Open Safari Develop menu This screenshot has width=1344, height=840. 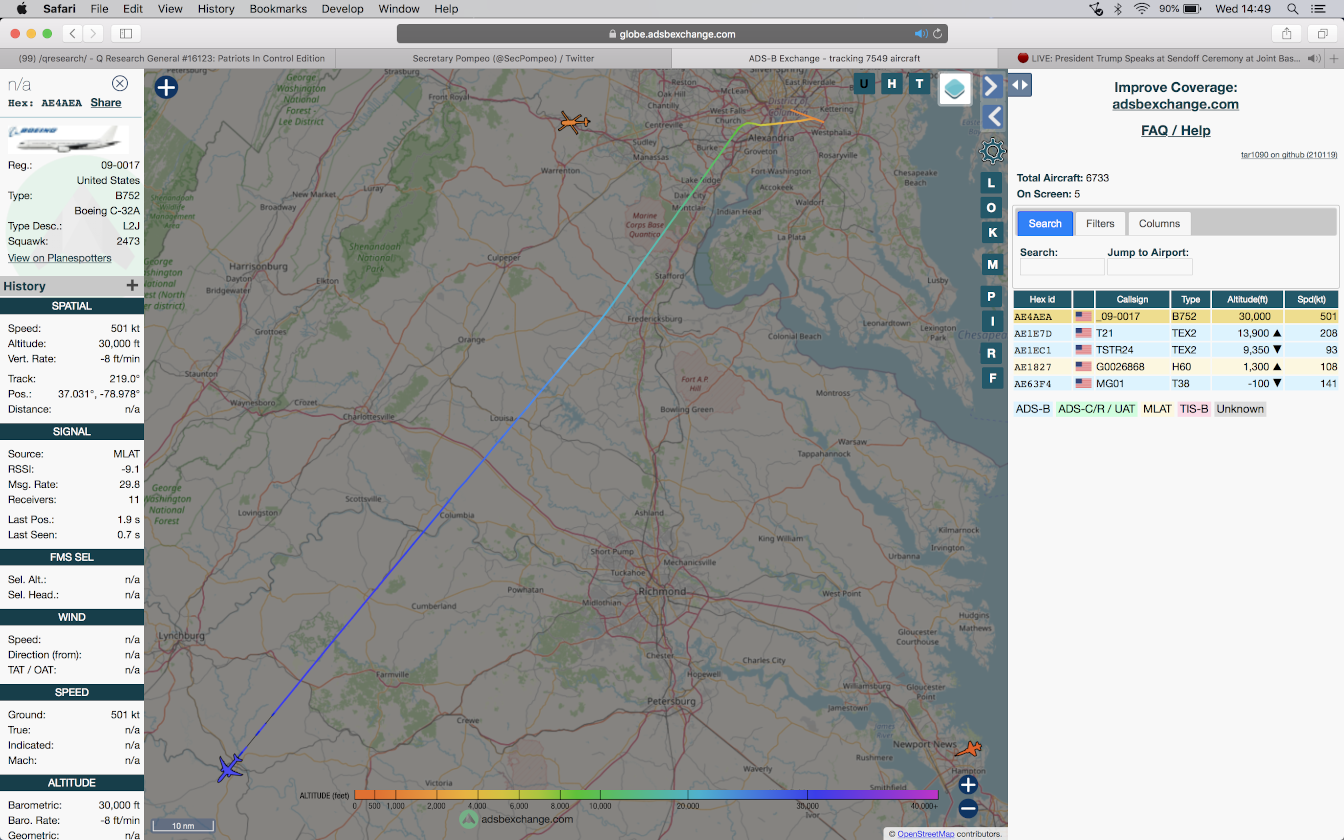(343, 9)
